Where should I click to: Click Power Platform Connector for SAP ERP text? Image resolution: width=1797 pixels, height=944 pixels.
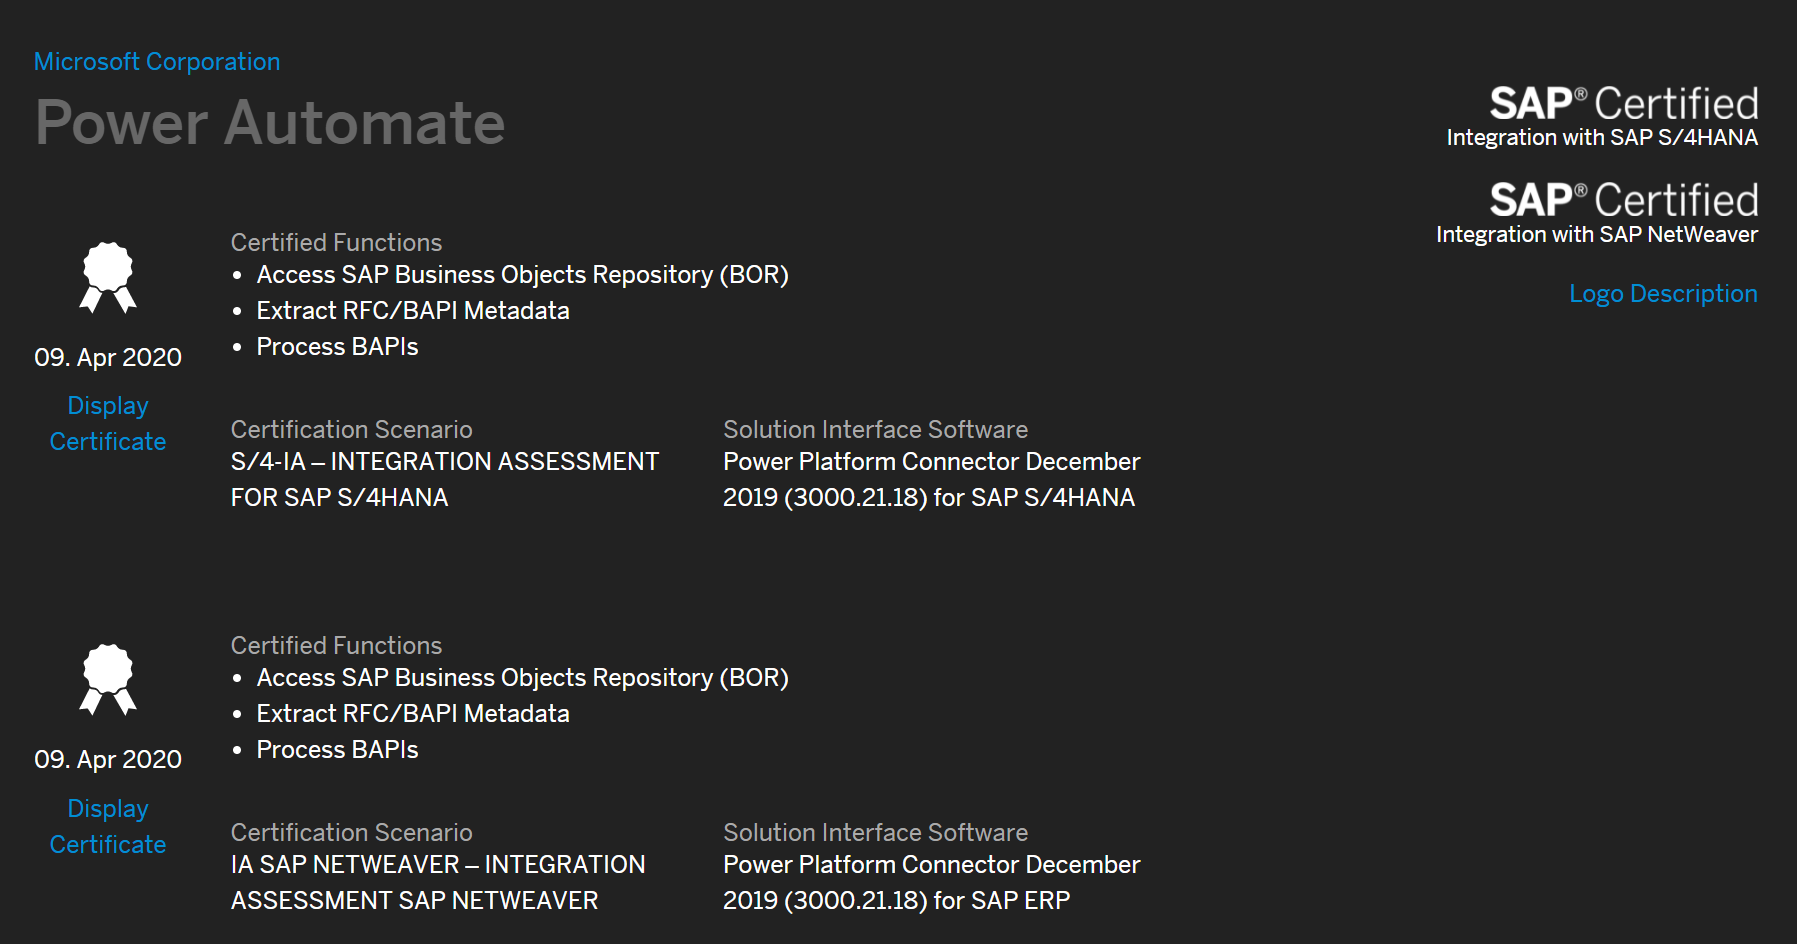tap(931, 883)
